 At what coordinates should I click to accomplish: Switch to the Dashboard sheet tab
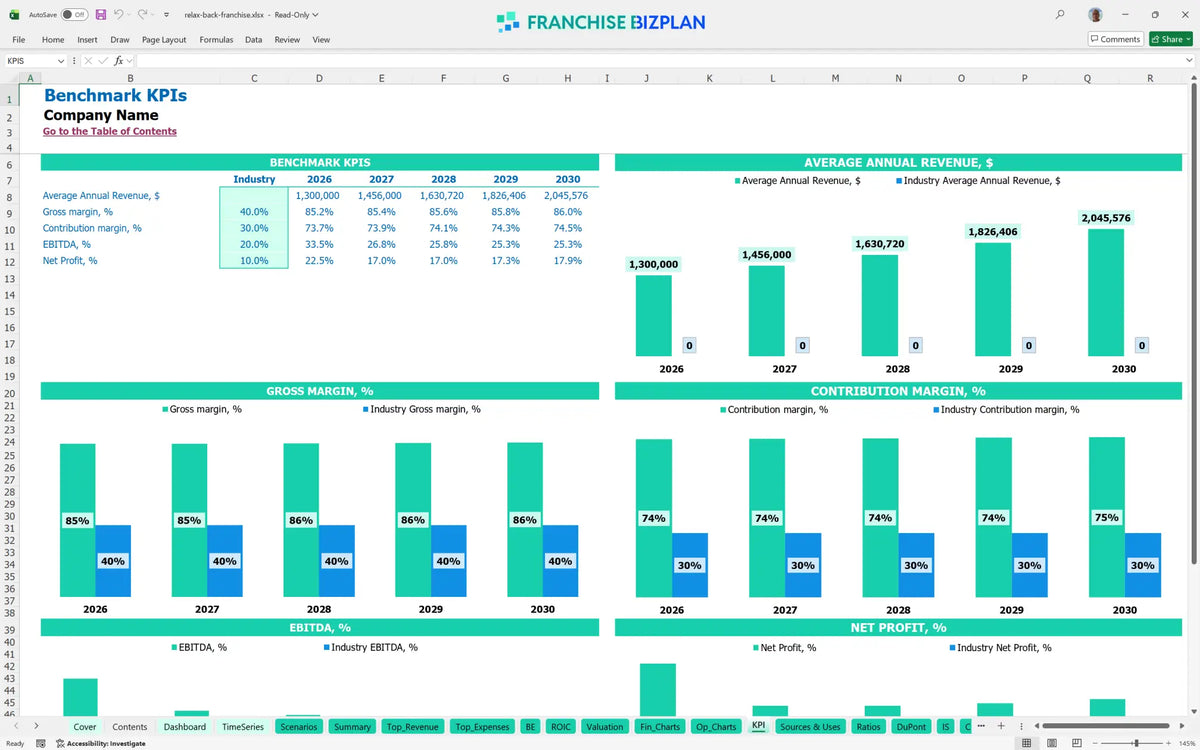pyautogui.click(x=185, y=727)
